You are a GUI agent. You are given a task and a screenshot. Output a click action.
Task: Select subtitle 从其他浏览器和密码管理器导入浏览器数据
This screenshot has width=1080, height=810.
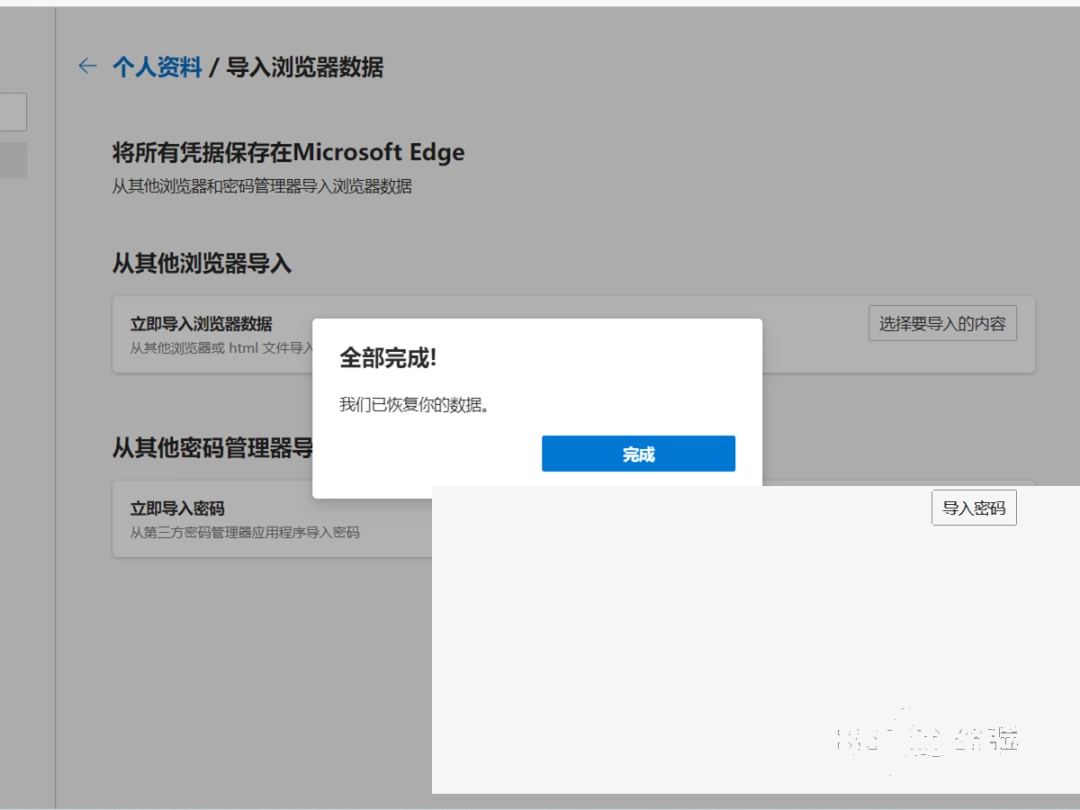coord(262,186)
